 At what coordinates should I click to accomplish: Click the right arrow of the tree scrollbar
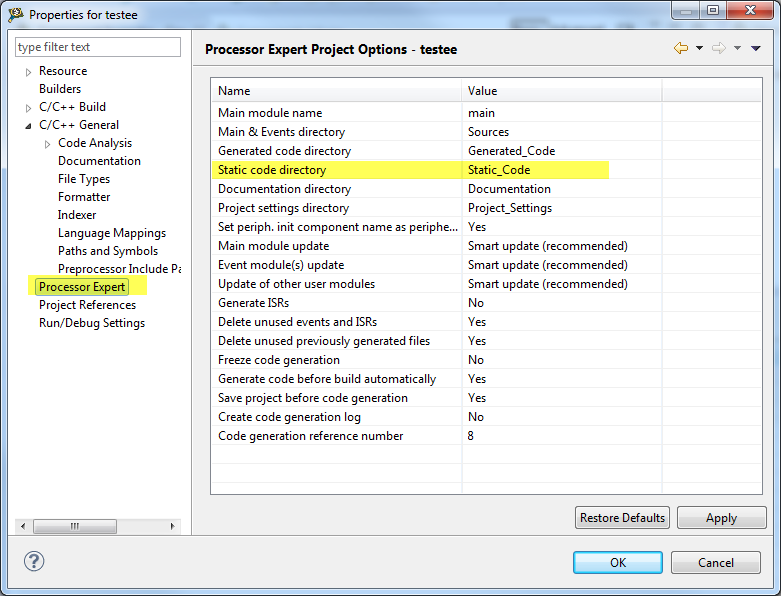(172, 526)
